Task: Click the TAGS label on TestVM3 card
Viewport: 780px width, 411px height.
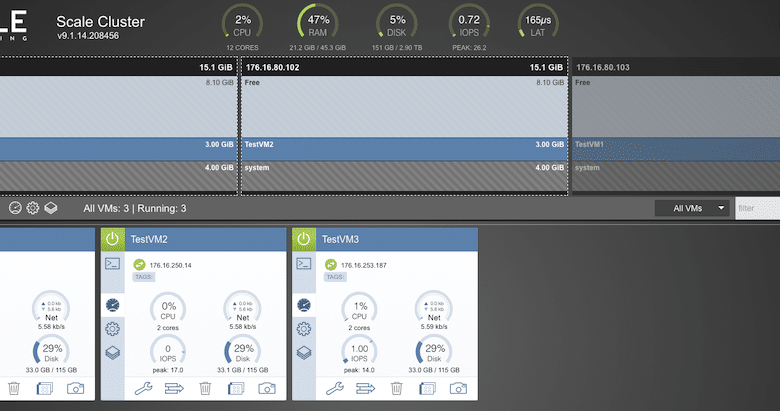Action: click(335, 277)
